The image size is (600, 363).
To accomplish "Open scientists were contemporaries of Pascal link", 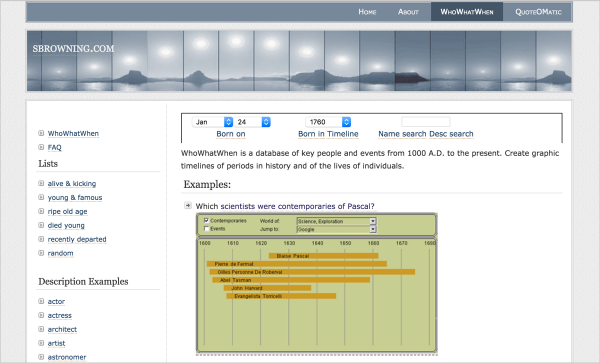I will tap(297, 206).
